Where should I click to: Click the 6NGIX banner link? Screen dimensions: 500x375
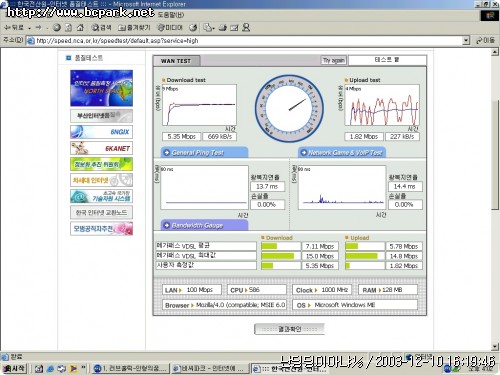101,132
